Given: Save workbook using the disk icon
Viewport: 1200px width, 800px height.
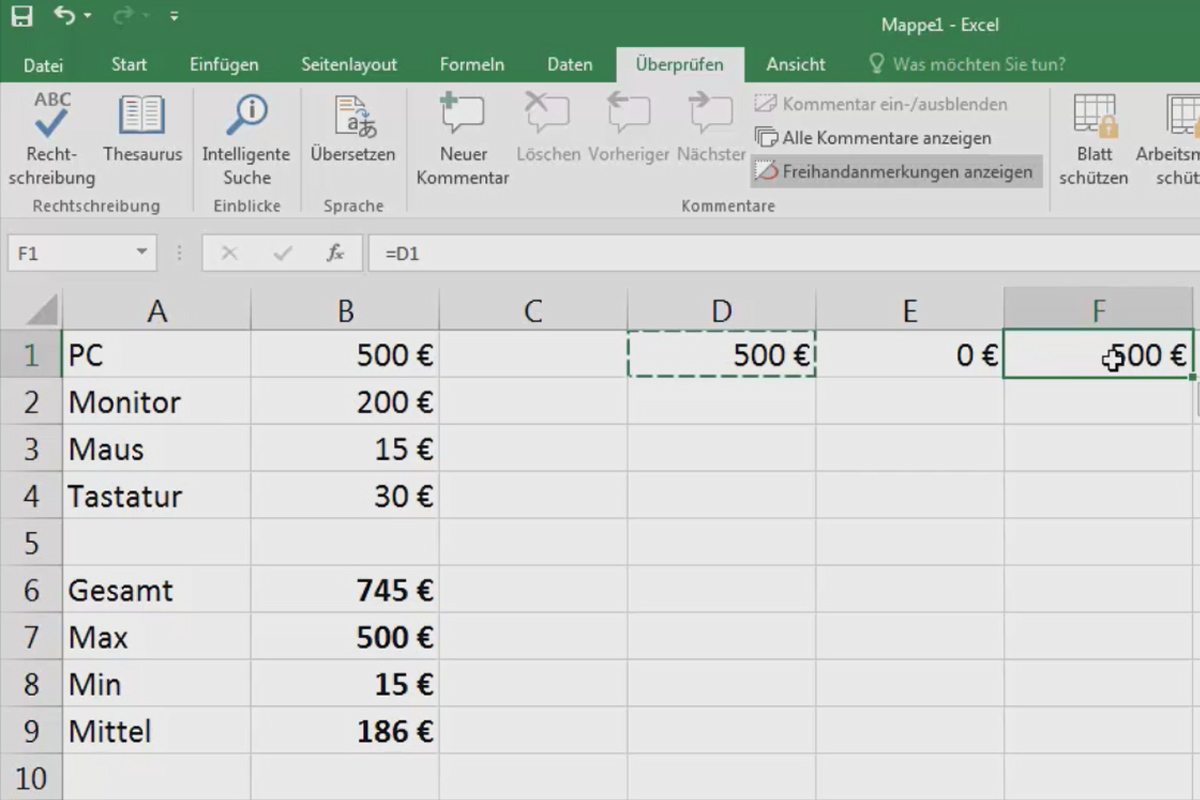Looking at the screenshot, I should [x=21, y=16].
